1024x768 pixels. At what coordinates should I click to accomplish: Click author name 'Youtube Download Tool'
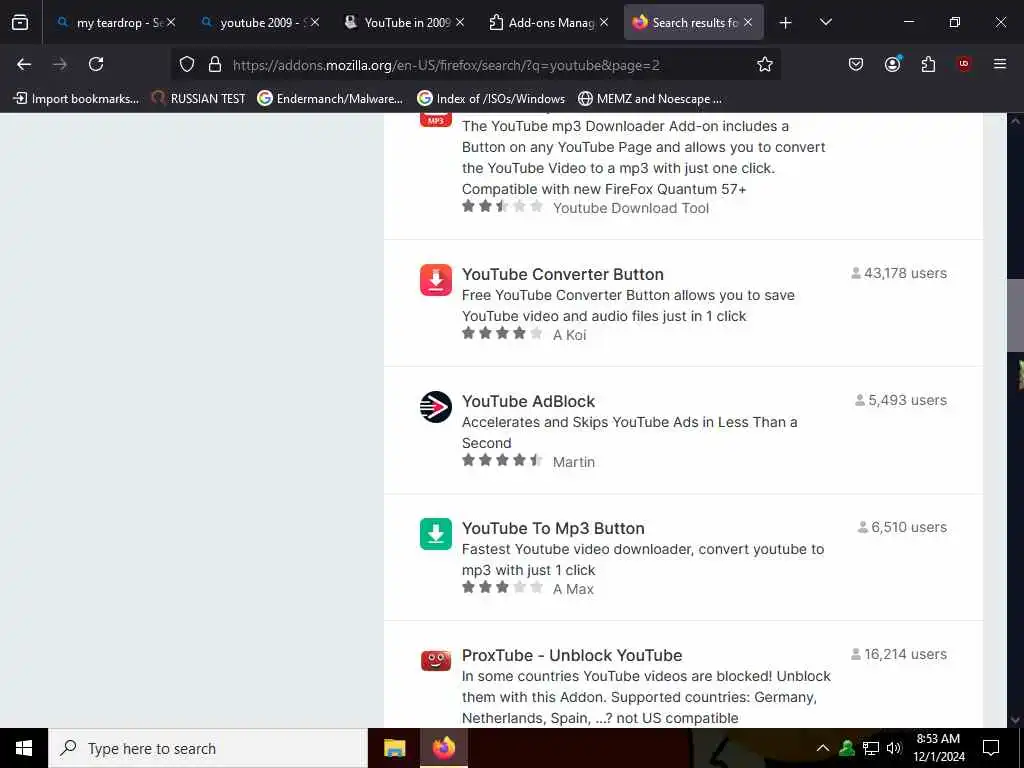tap(631, 208)
